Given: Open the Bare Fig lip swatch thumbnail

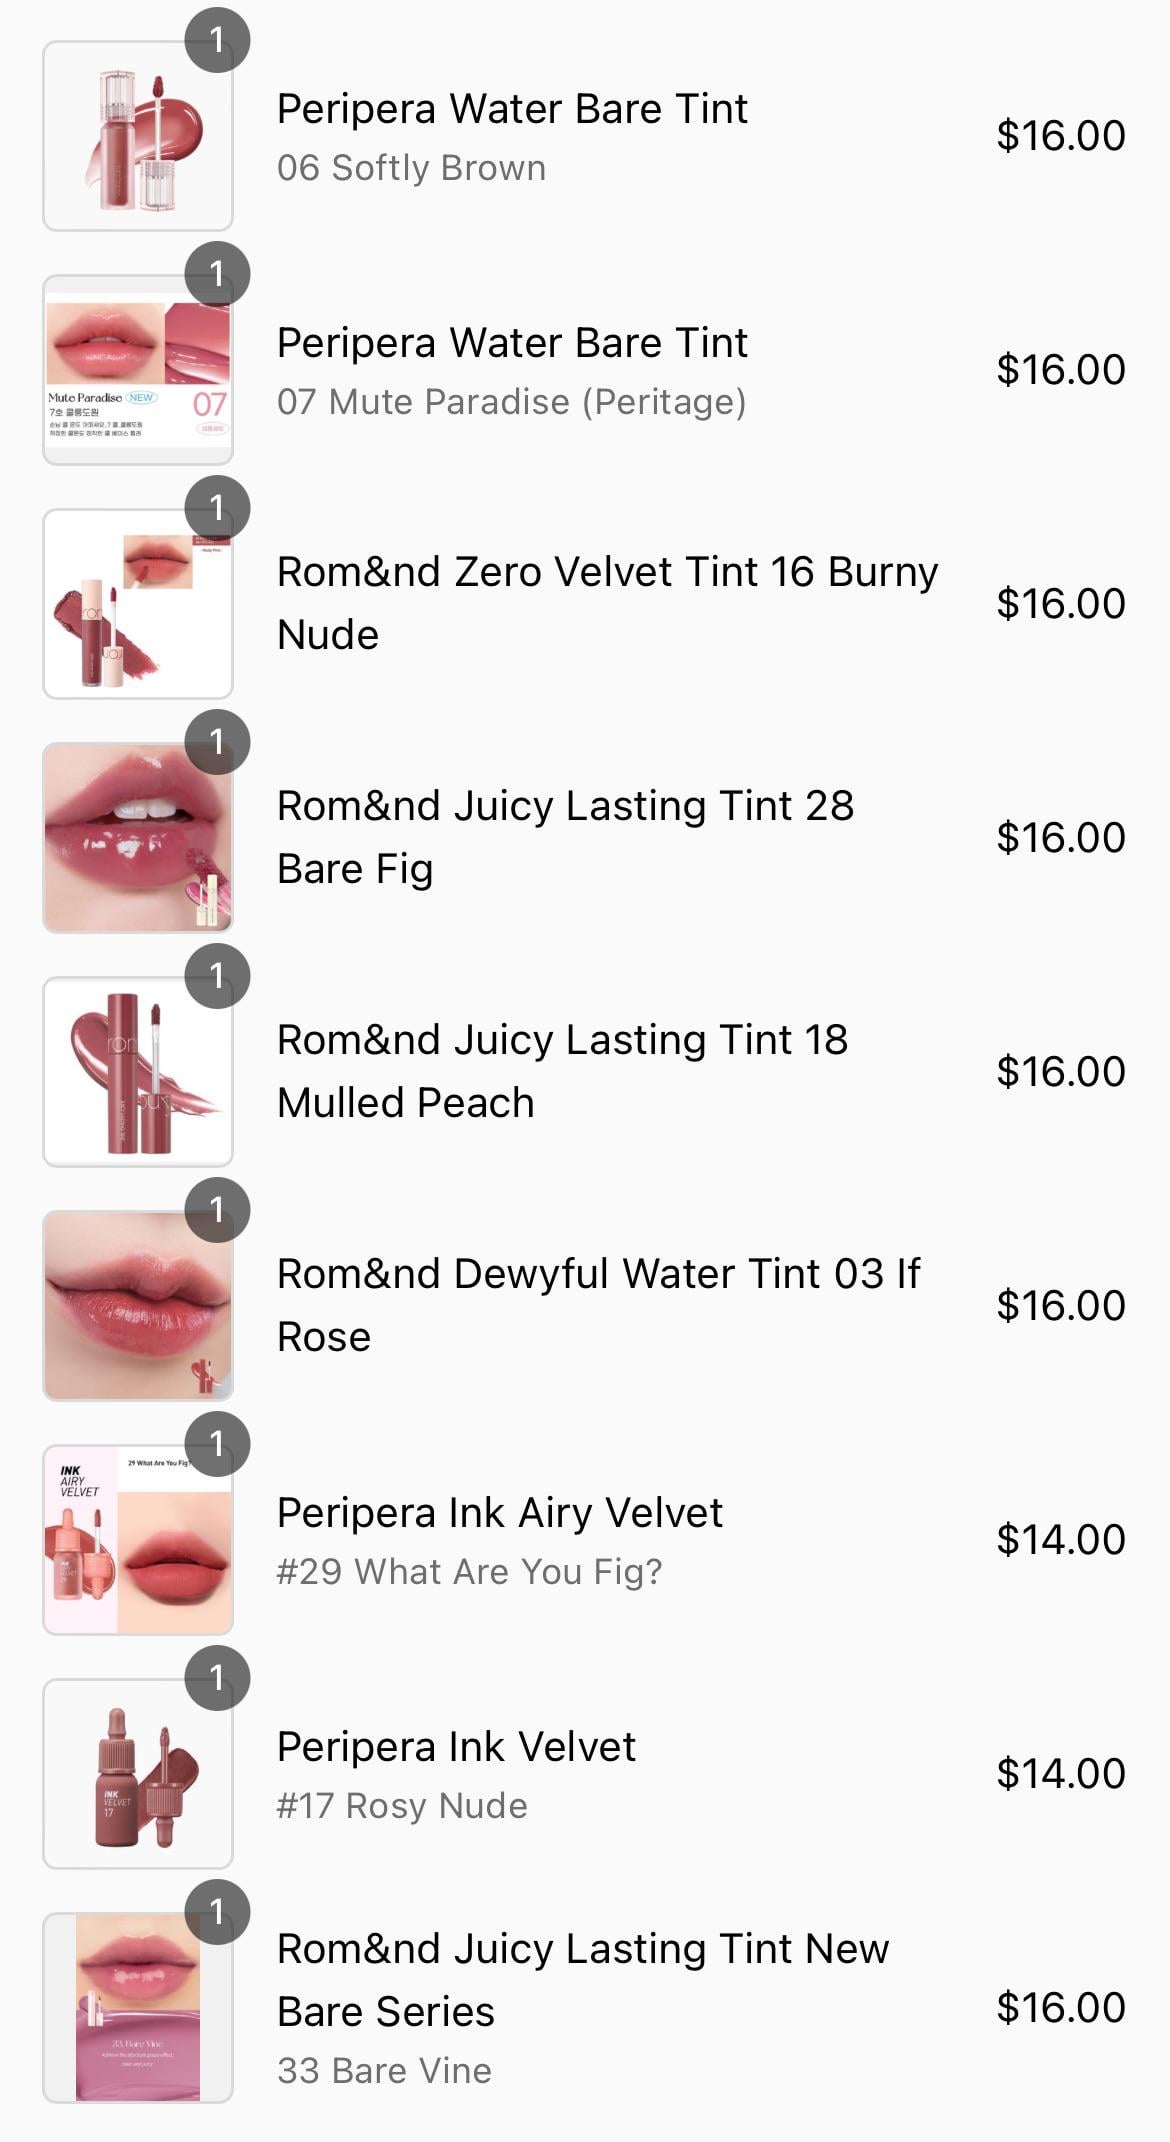Looking at the screenshot, I should pyautogui.click(x=138, y=838).
